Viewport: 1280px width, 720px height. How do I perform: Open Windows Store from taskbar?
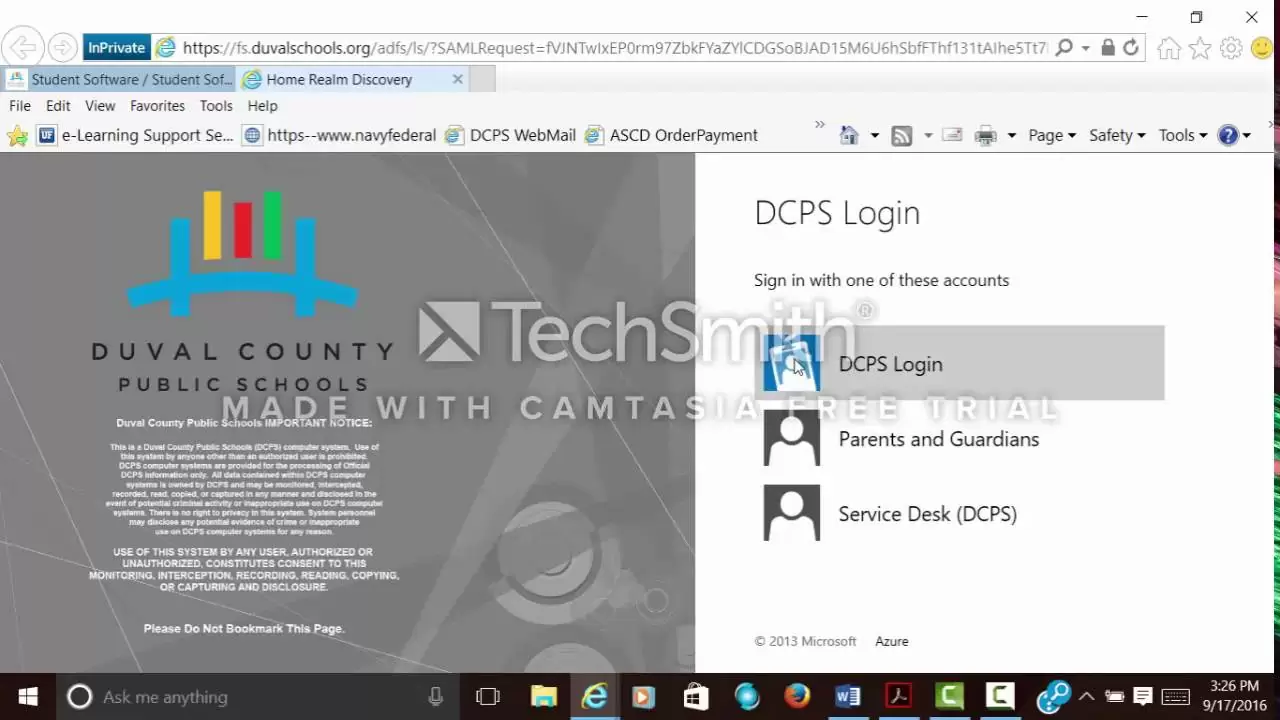coord(695,697)
